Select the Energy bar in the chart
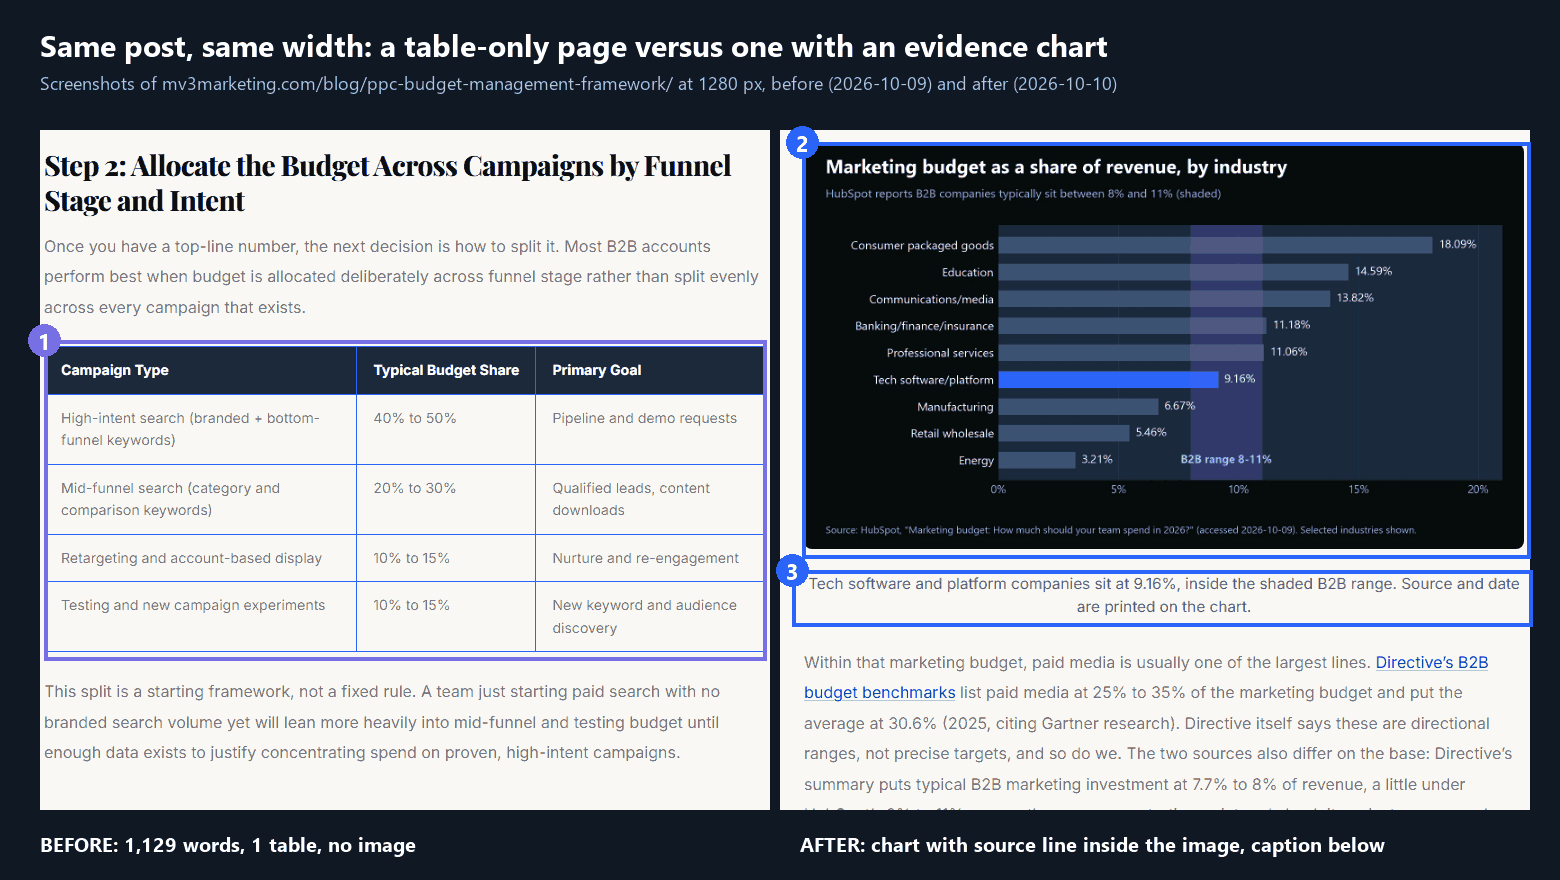Image resolution: width=1560 pixels, height=880 pixels. tap(1037, 460)
